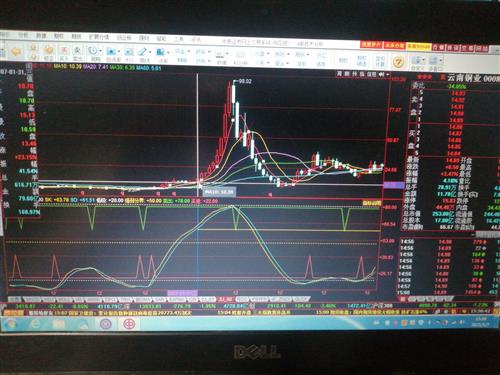Click the clock period toolbar icon
Viewport: 500px width, 375px height.
pos(93,51)
